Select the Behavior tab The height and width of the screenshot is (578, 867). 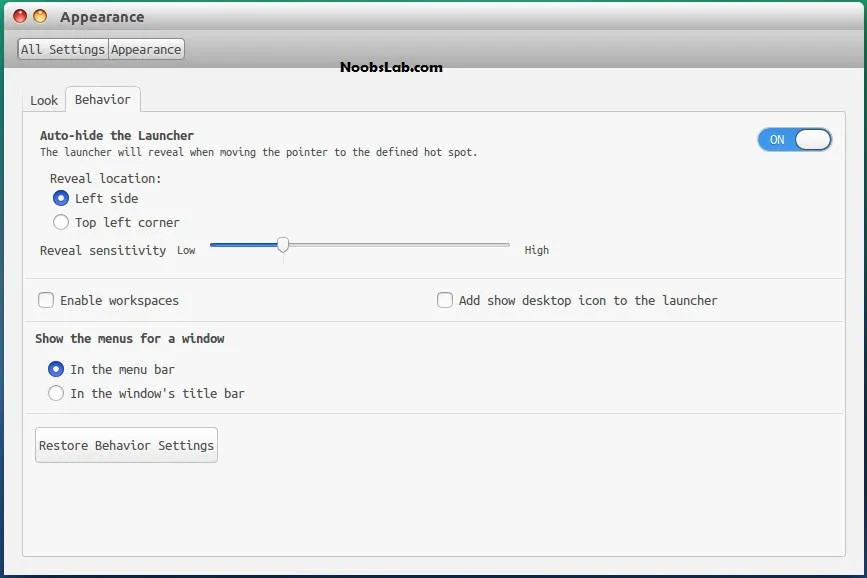point(102,99)
